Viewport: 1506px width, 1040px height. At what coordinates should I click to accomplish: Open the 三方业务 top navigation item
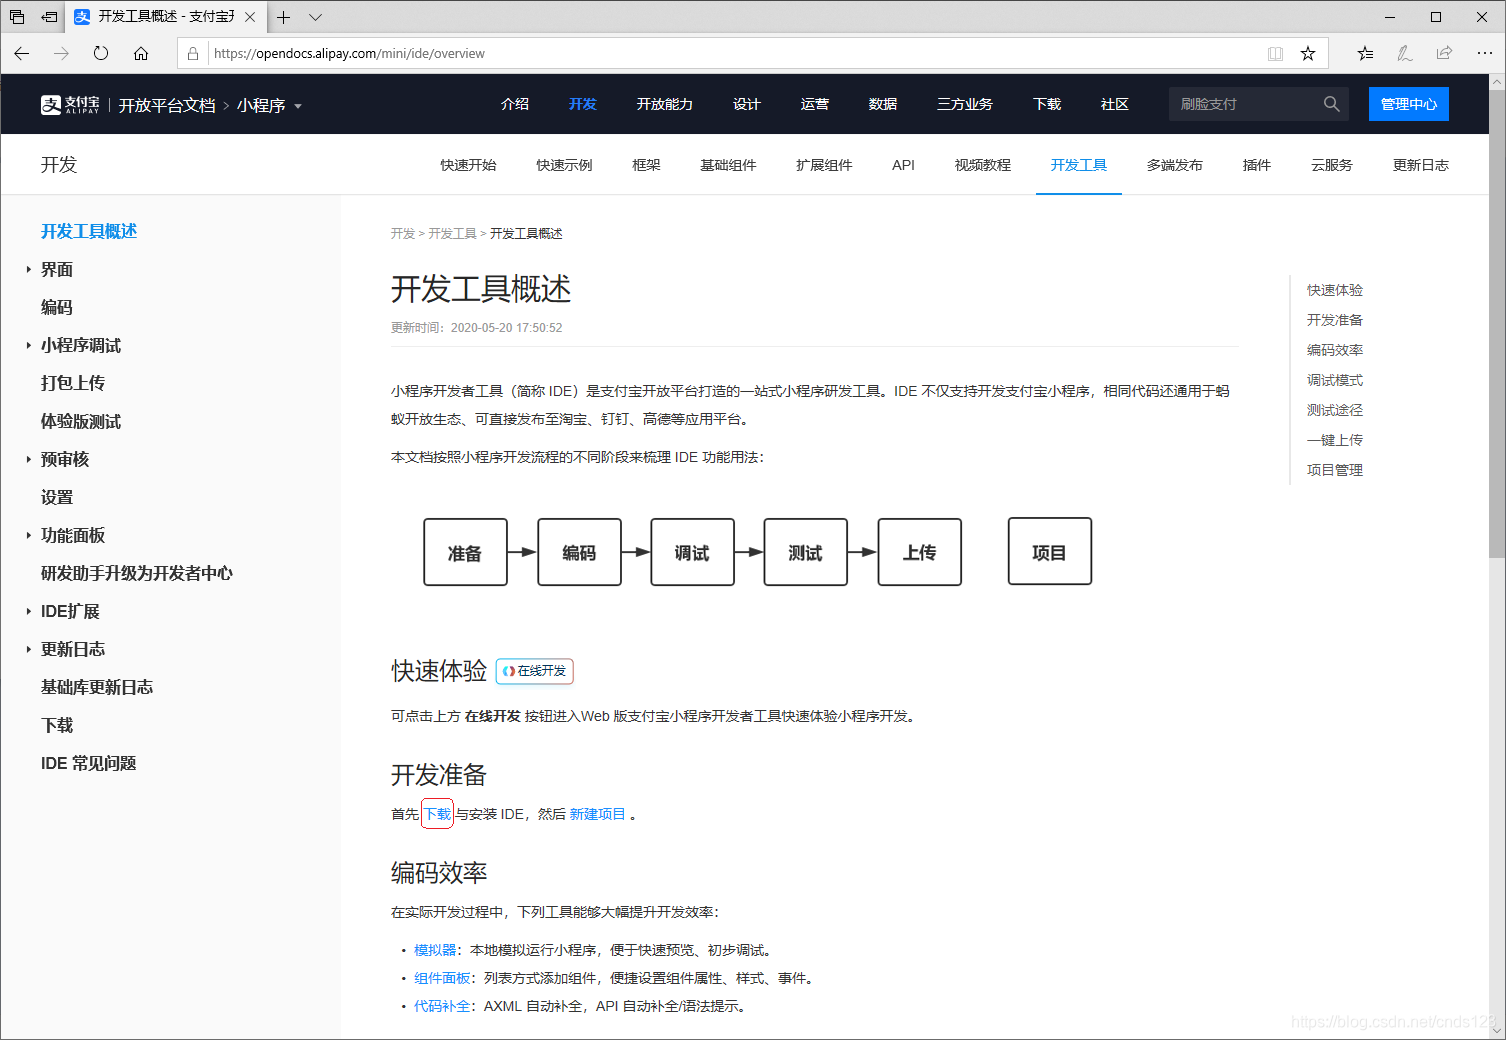(x=965, y=104)
